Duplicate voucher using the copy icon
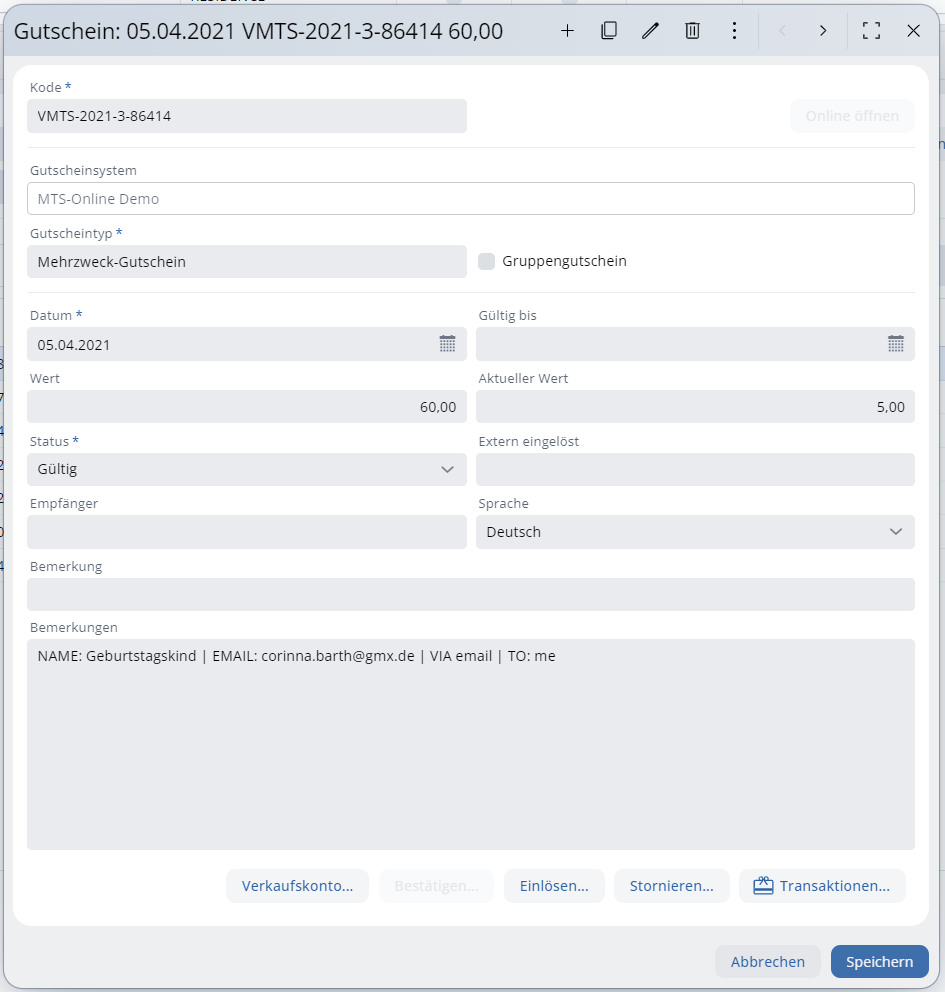The height and width of the screenshot is (992, 945). click(x=609, y=31)
